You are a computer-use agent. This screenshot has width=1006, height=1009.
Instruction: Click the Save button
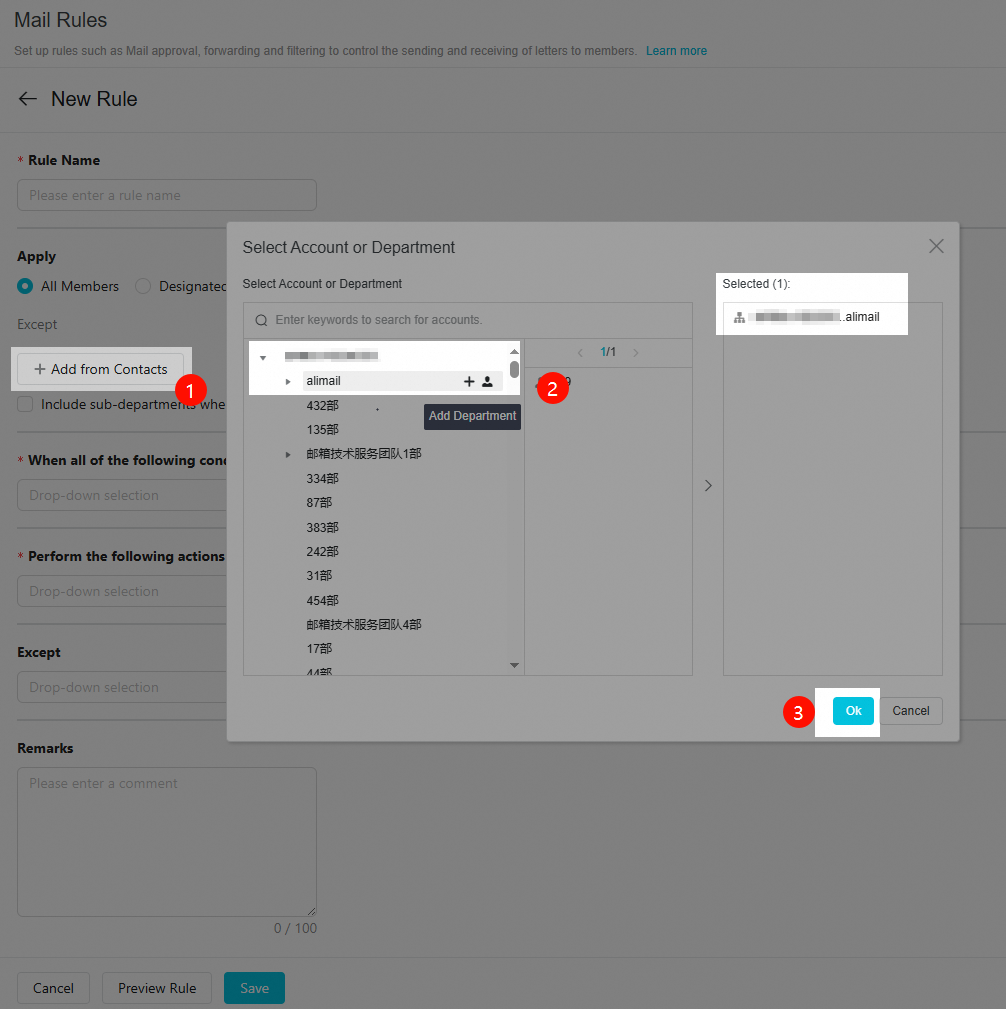(x=254, y=988)
